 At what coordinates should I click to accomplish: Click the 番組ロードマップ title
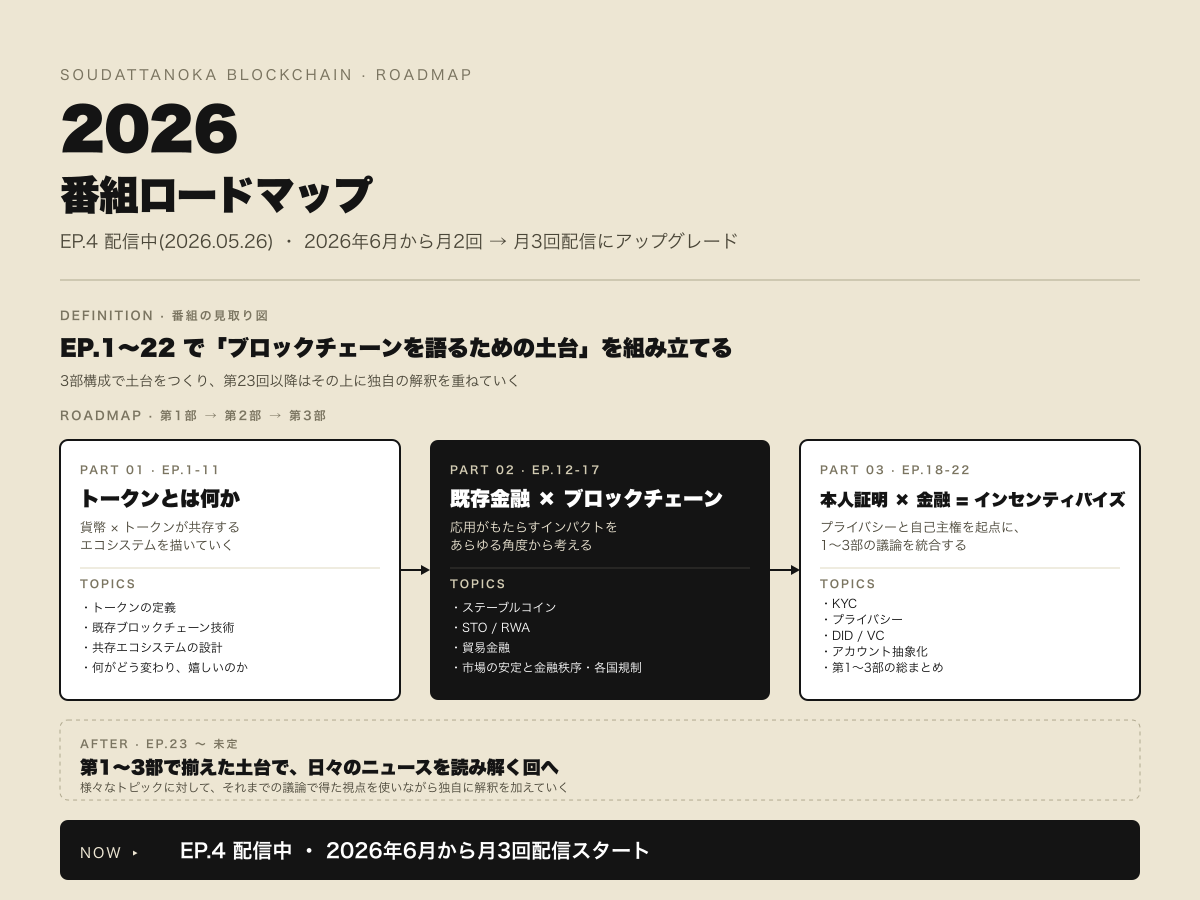(216, 194)
